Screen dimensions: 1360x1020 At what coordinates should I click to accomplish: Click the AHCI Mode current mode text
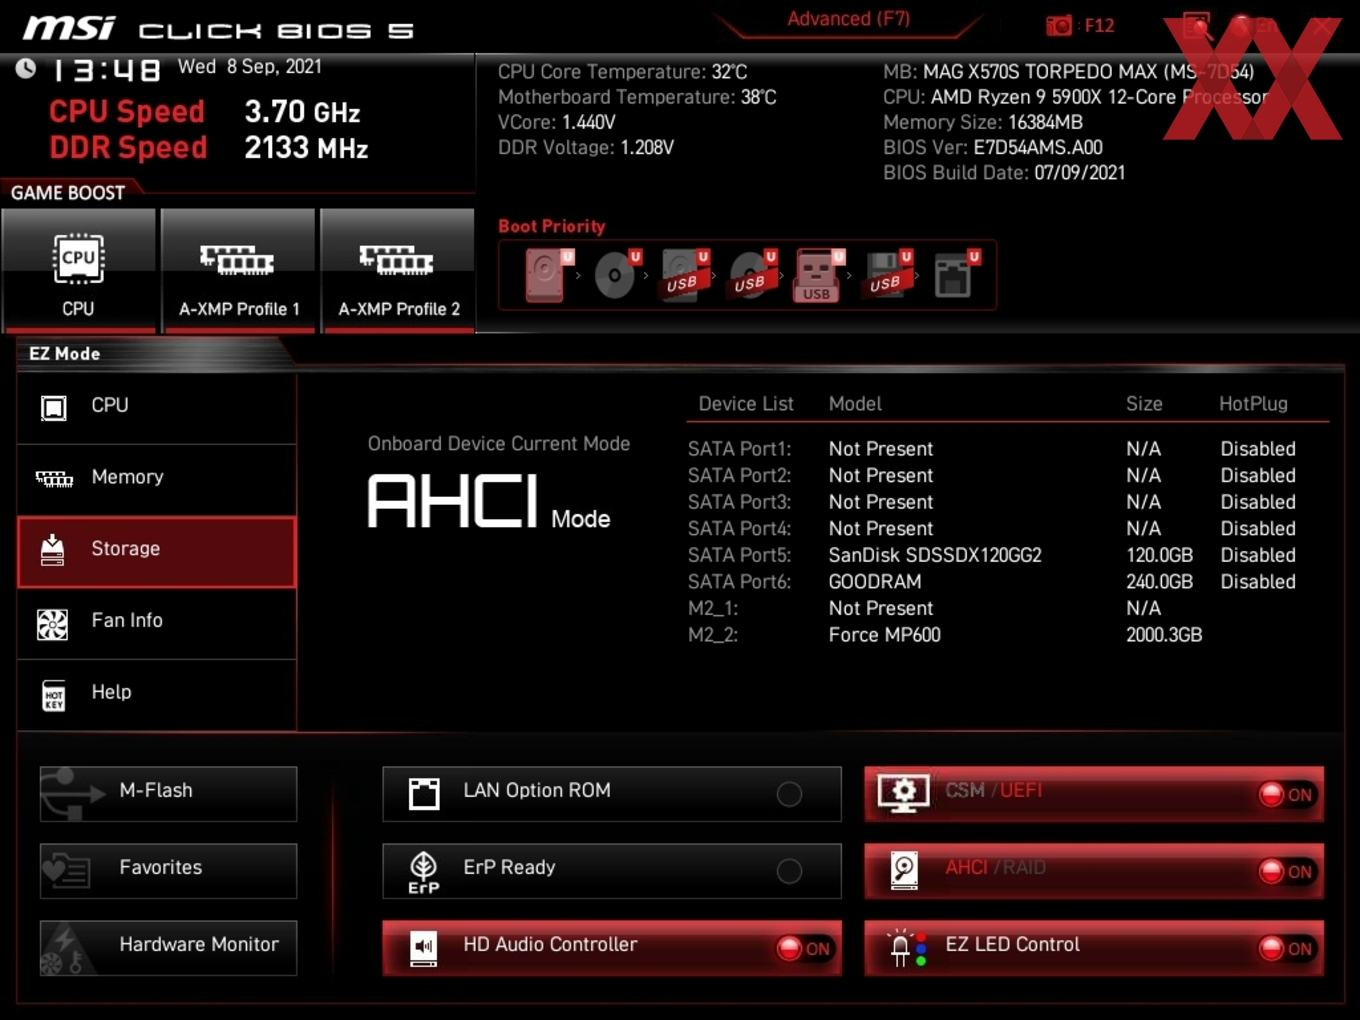tap(489, 501)
